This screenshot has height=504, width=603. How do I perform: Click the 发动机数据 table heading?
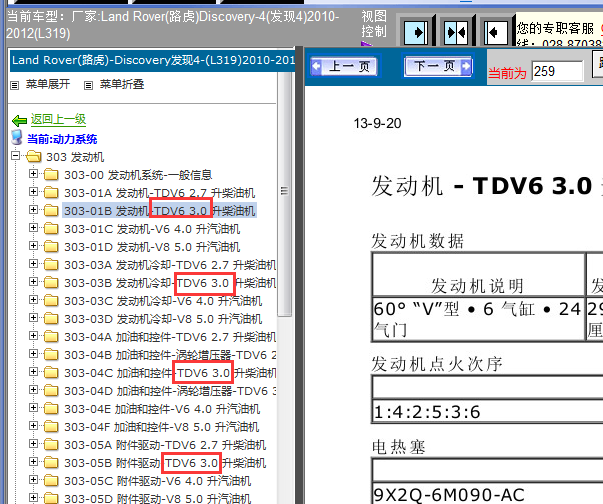click(417, 241)
